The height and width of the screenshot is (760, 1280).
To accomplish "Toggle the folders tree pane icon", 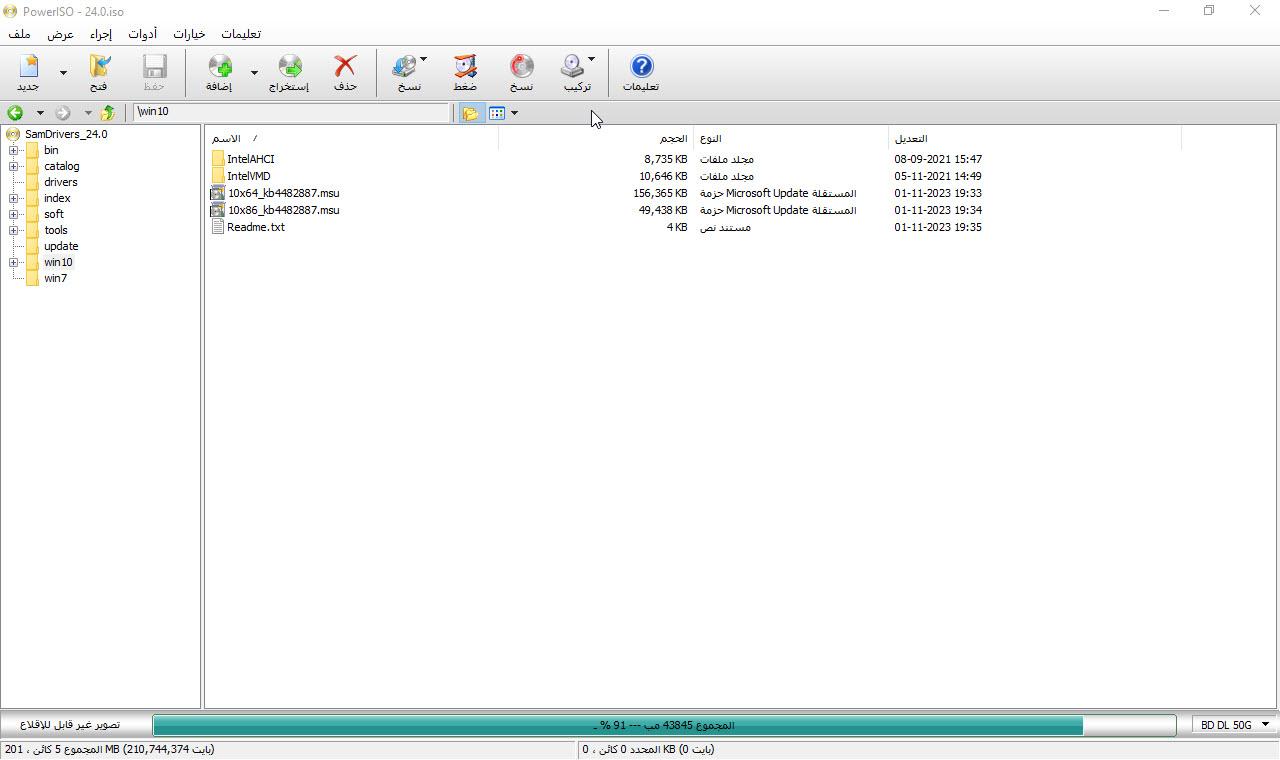I will point(469,113).
